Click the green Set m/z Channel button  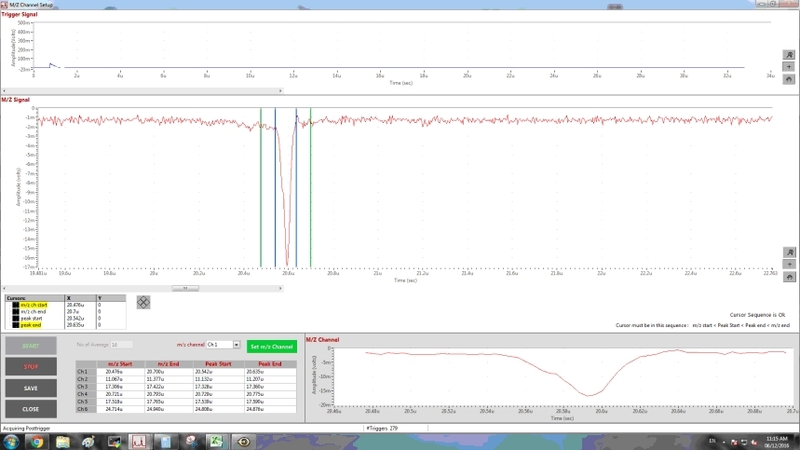point(271,346)
